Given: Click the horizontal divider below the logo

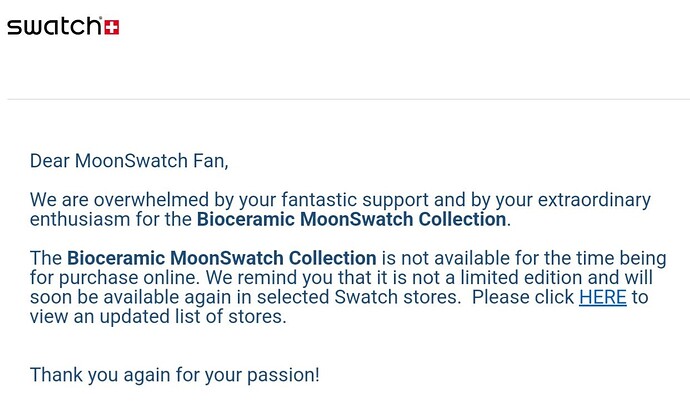Looking at the screenshot, I should (349, 99).
